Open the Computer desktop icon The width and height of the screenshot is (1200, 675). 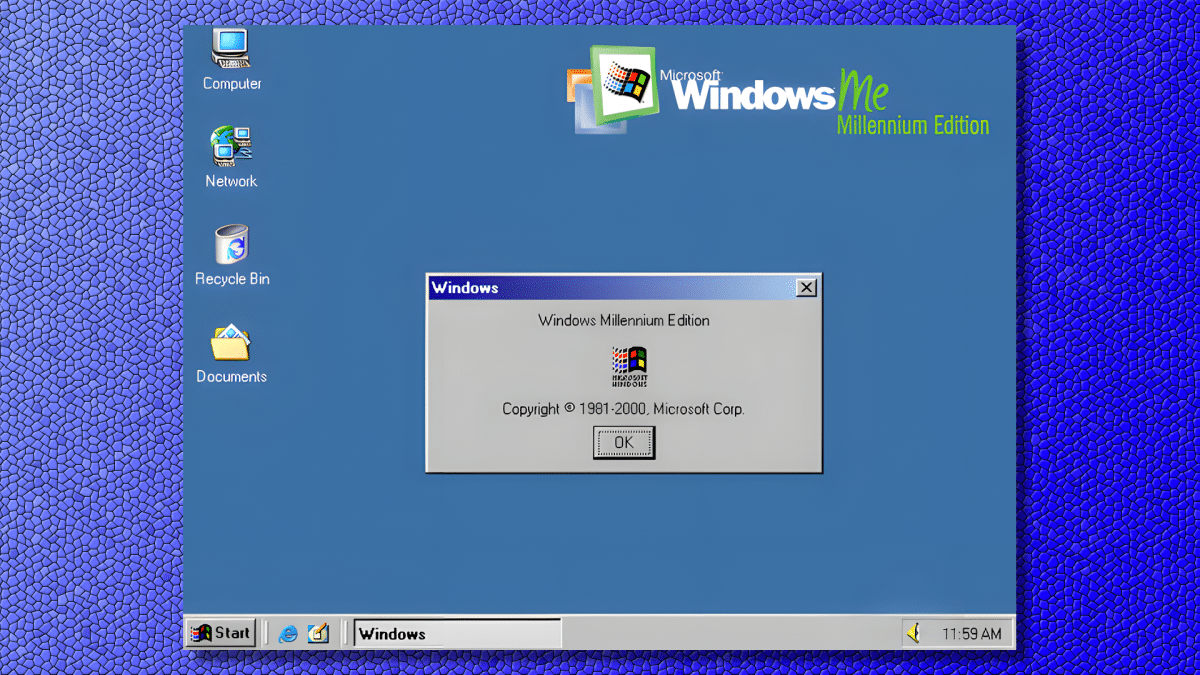pyautogui.click(x=230, y=50)
